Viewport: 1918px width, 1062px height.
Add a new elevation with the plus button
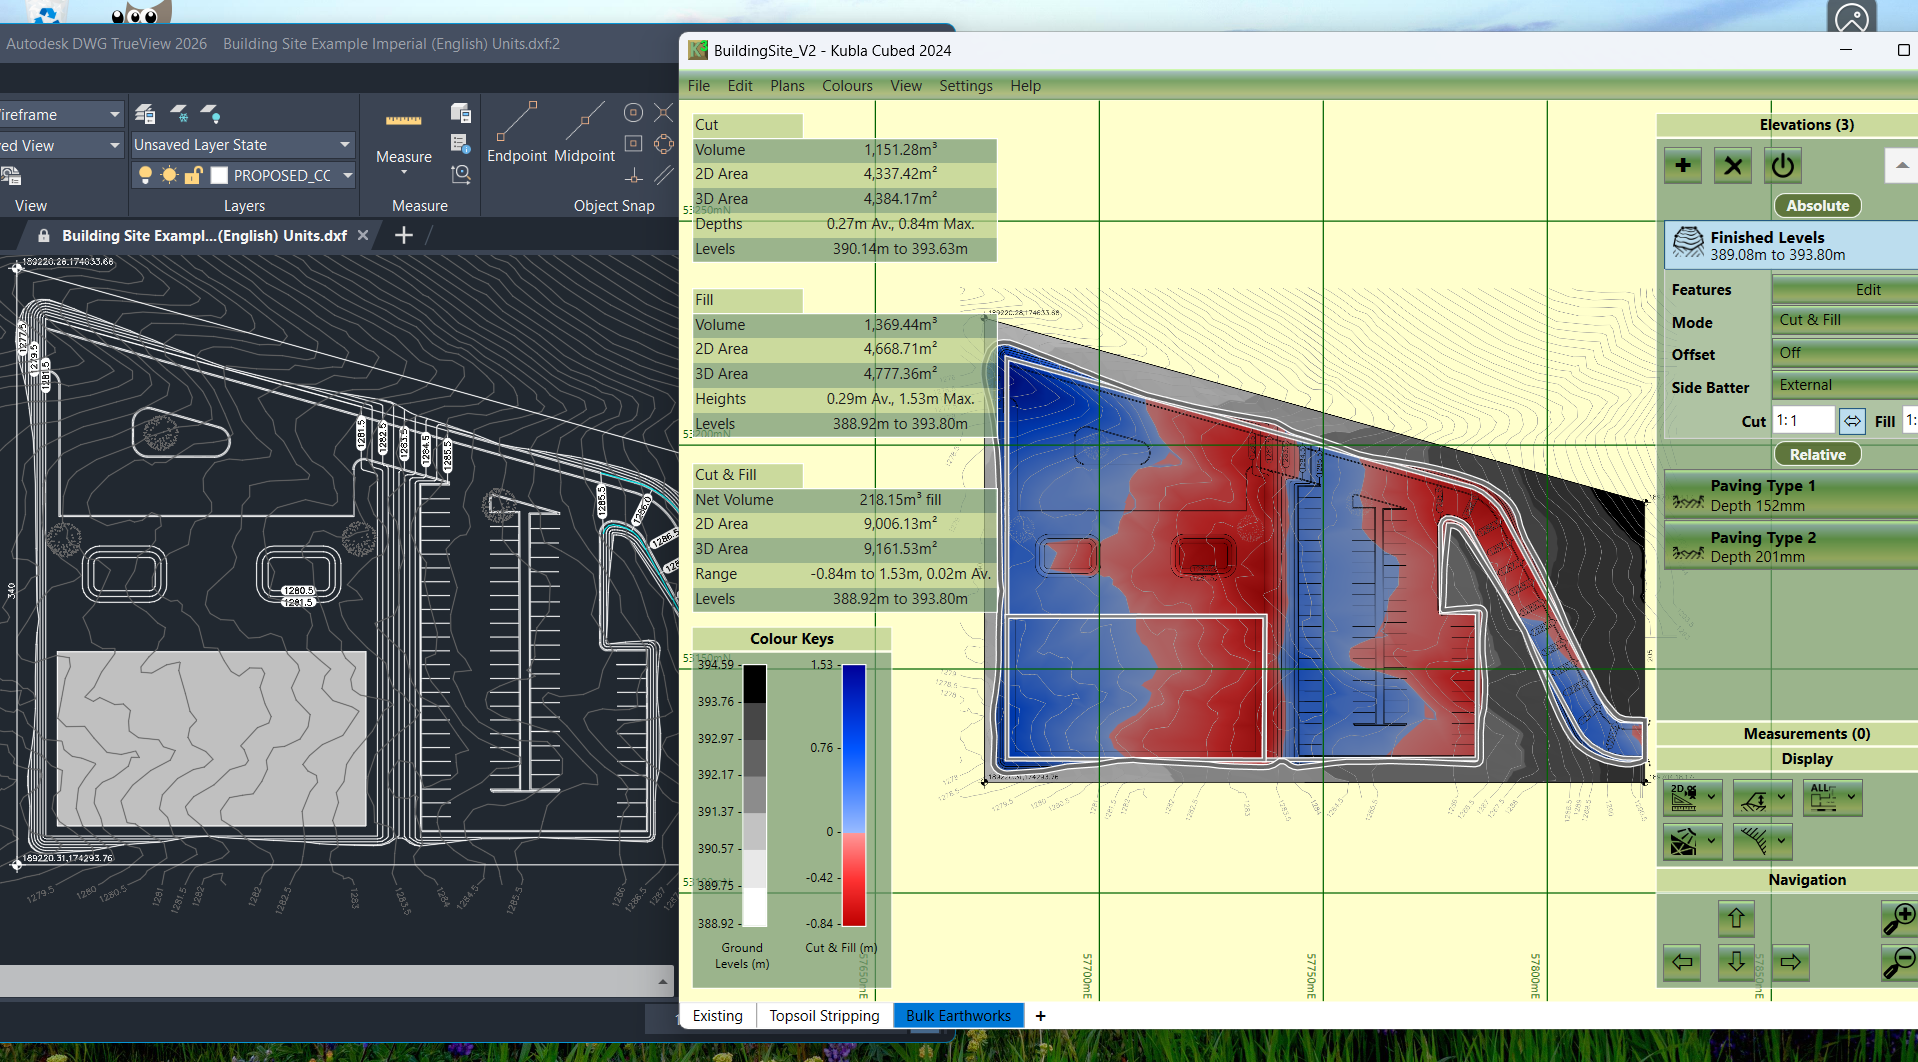click(1683, 166)
